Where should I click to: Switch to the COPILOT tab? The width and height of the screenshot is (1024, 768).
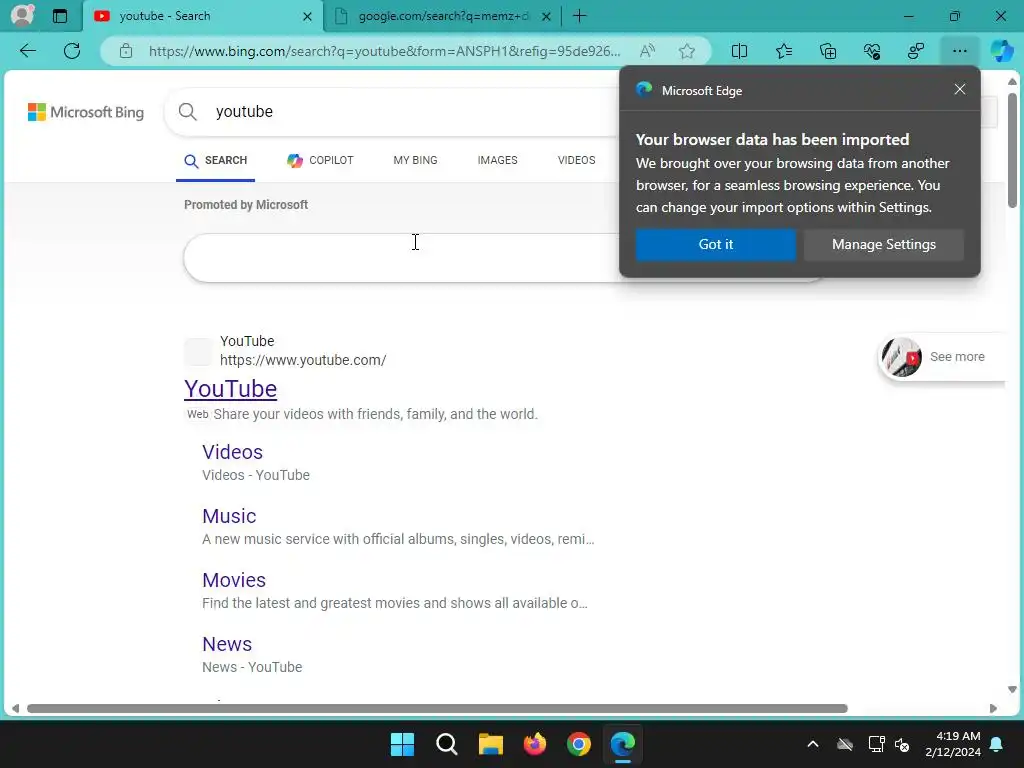pos(320,161)
